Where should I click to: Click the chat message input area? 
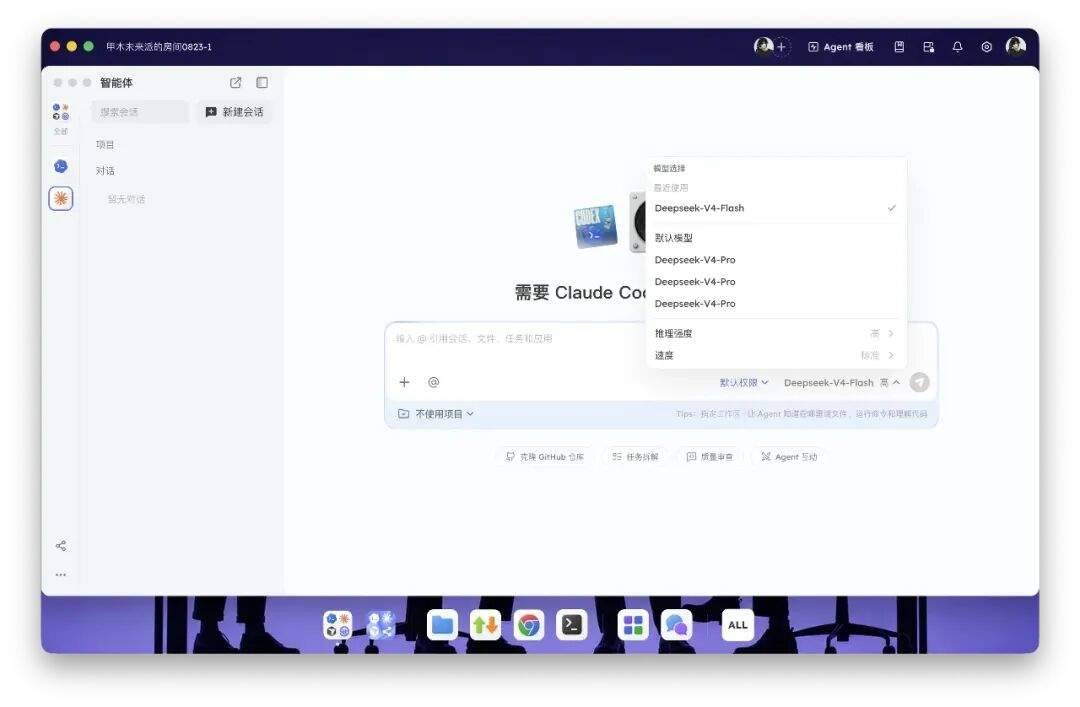pos(517,347)
